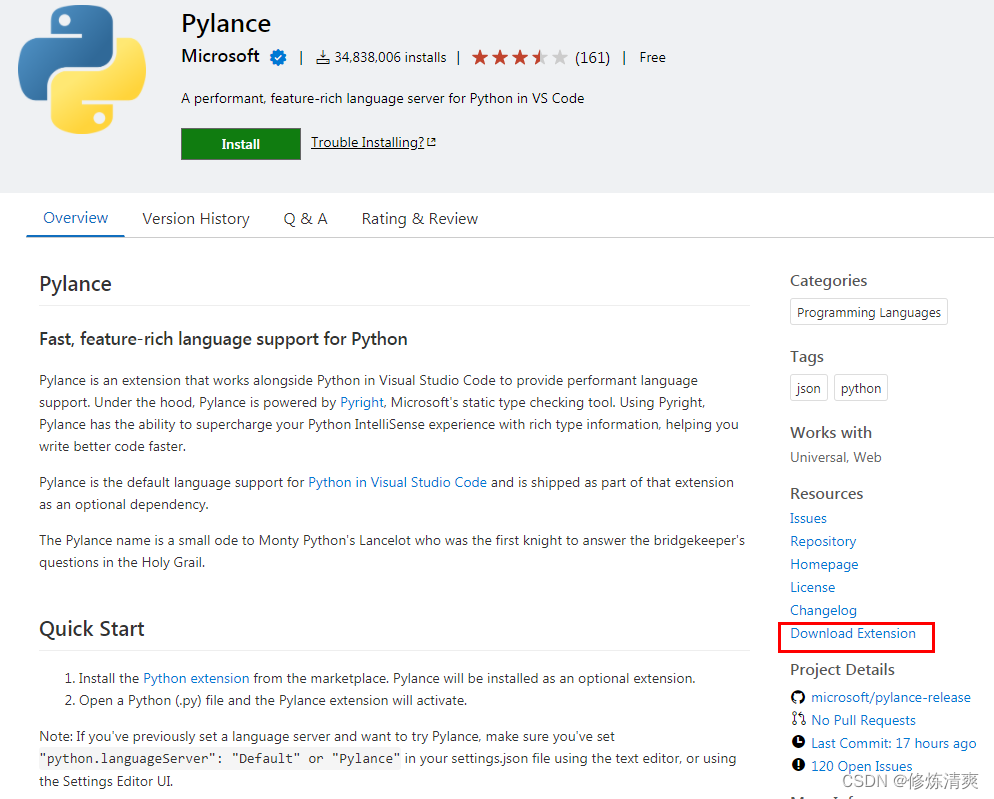Click the Universal, Web text
This screenshot has width=994, height=799.
tap(836, 457)
